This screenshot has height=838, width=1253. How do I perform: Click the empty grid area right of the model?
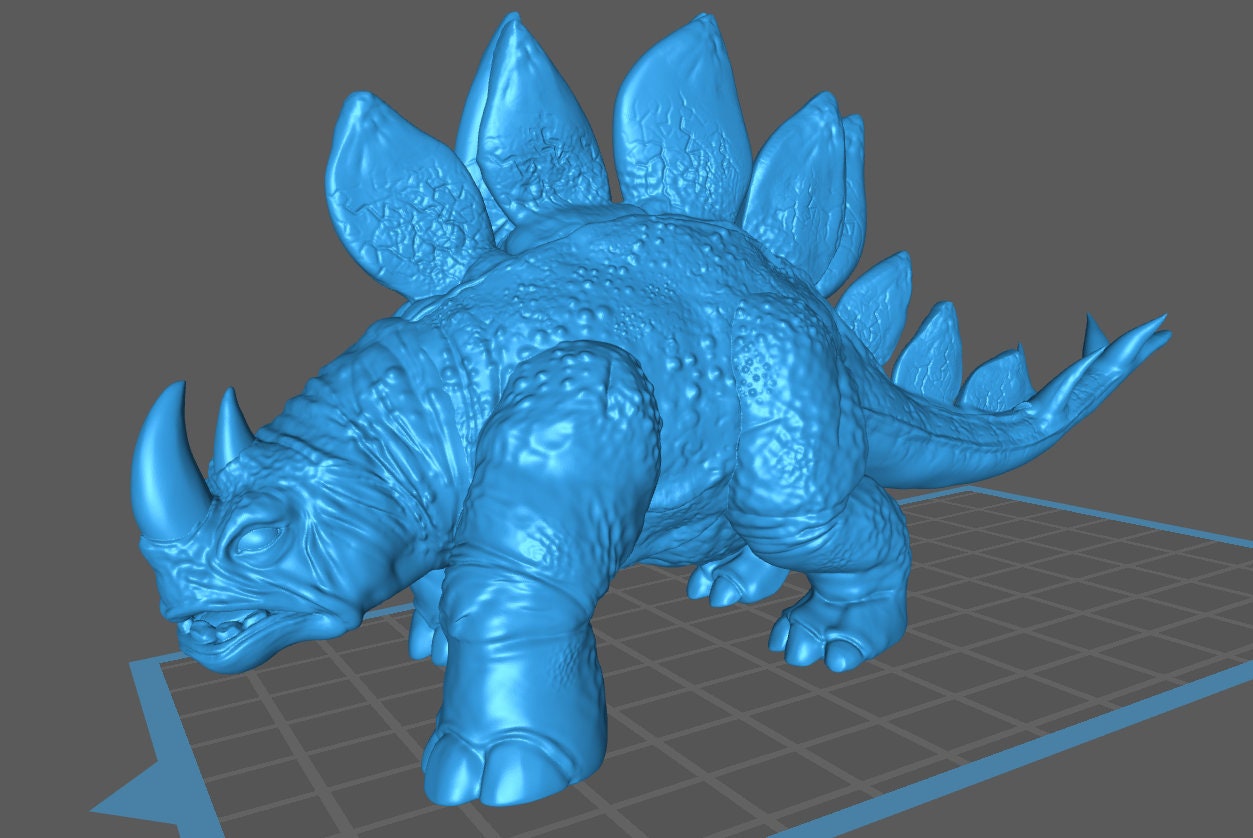point(1050,600)
